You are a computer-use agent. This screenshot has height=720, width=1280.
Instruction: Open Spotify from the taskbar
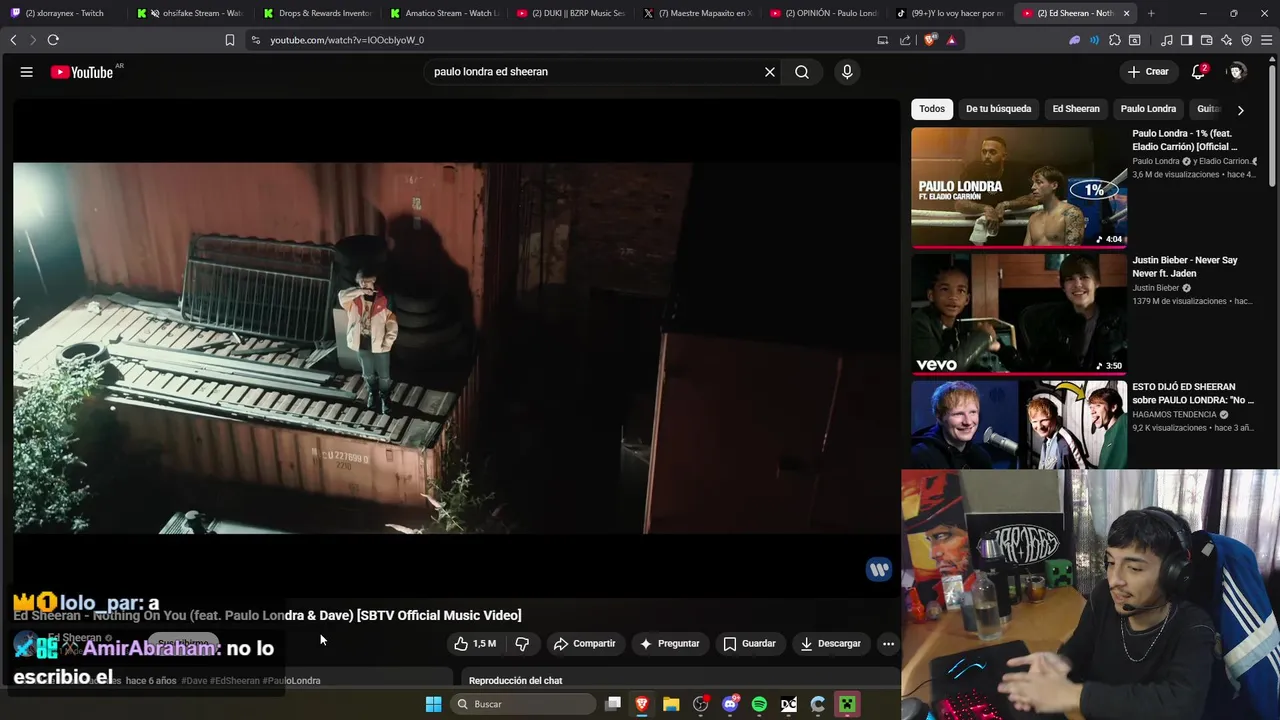click(759, 704)
